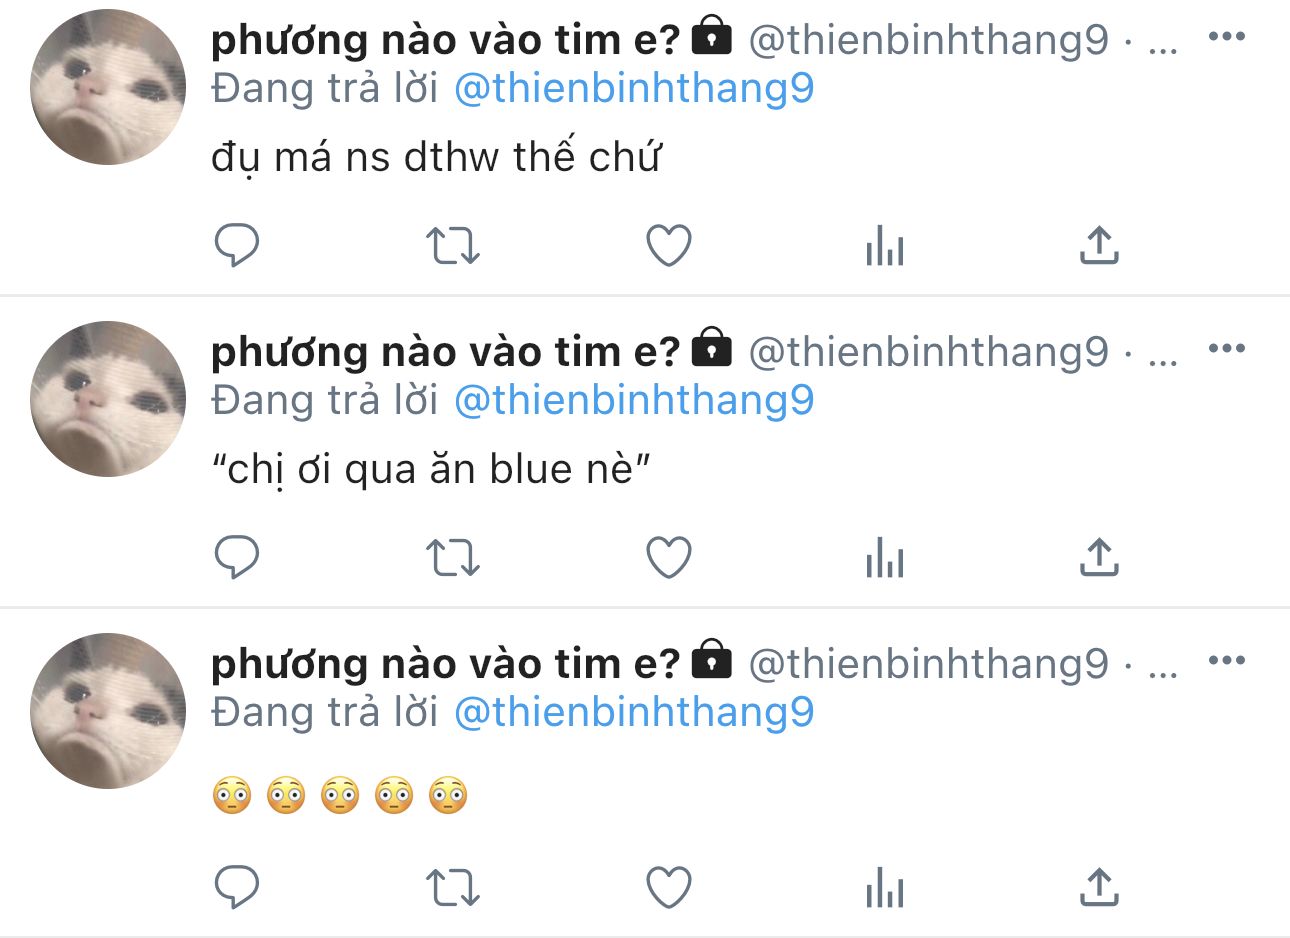Like the 'chị ơi qua ăn blue nè' tweet
The image size is (1290, 938).
click(669, 557)
